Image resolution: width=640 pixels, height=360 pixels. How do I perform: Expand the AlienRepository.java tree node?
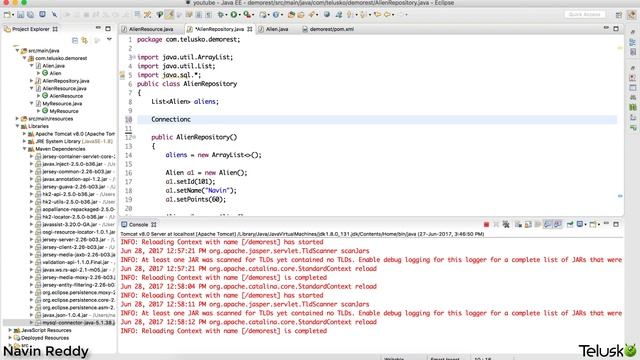(x=31, y=81)
